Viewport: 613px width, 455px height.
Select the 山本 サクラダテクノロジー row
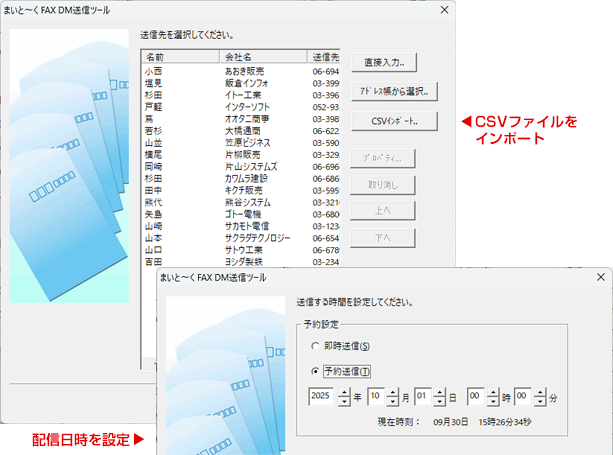point(240,238)
